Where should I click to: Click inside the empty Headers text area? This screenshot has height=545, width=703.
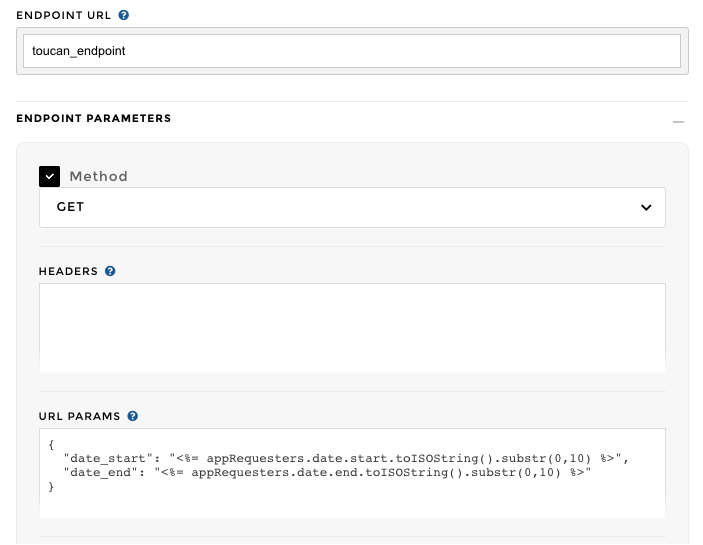pos(352,327)
